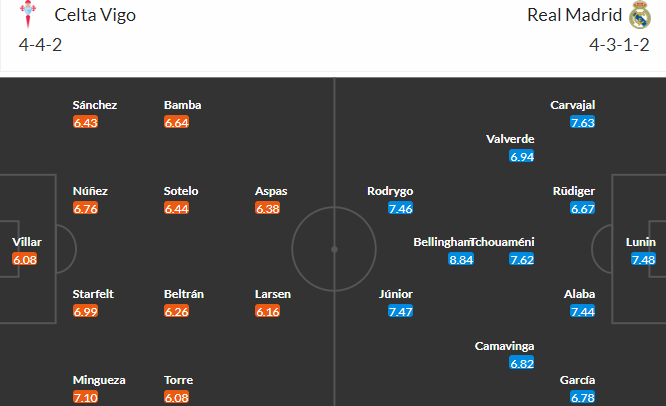Open player Camavinga details
This screenshot has width=666, height=406.
coord(504,346)
